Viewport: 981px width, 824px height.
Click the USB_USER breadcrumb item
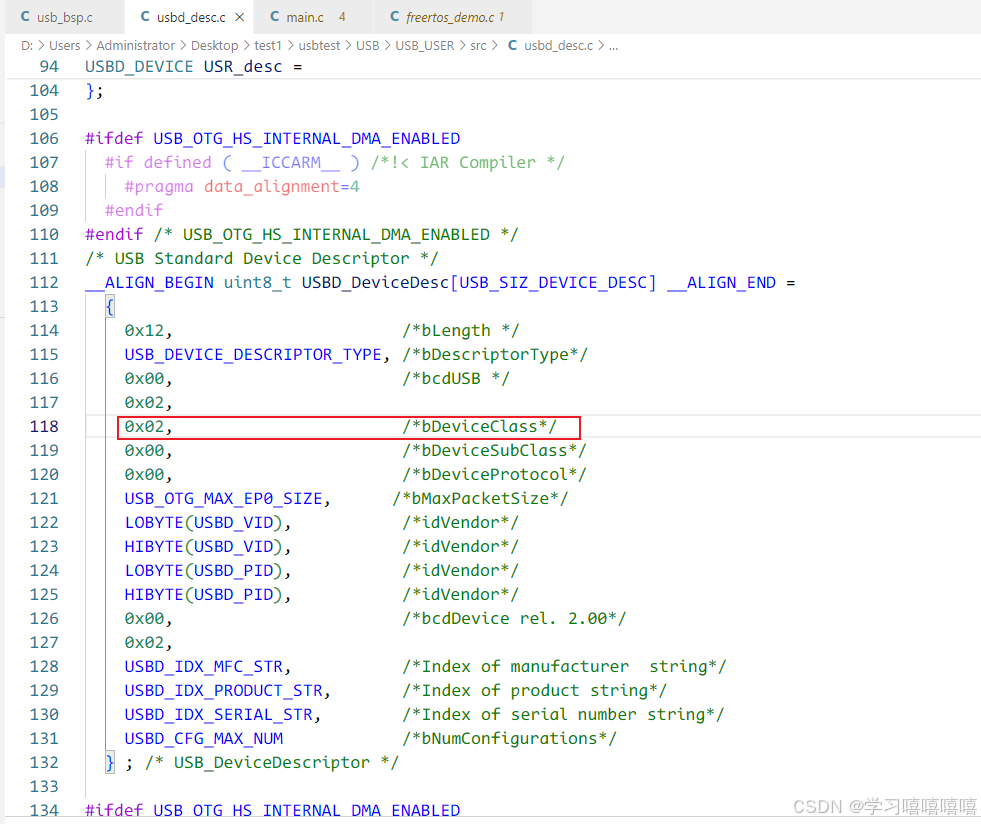pyautogui.click(x=425, y=45)
